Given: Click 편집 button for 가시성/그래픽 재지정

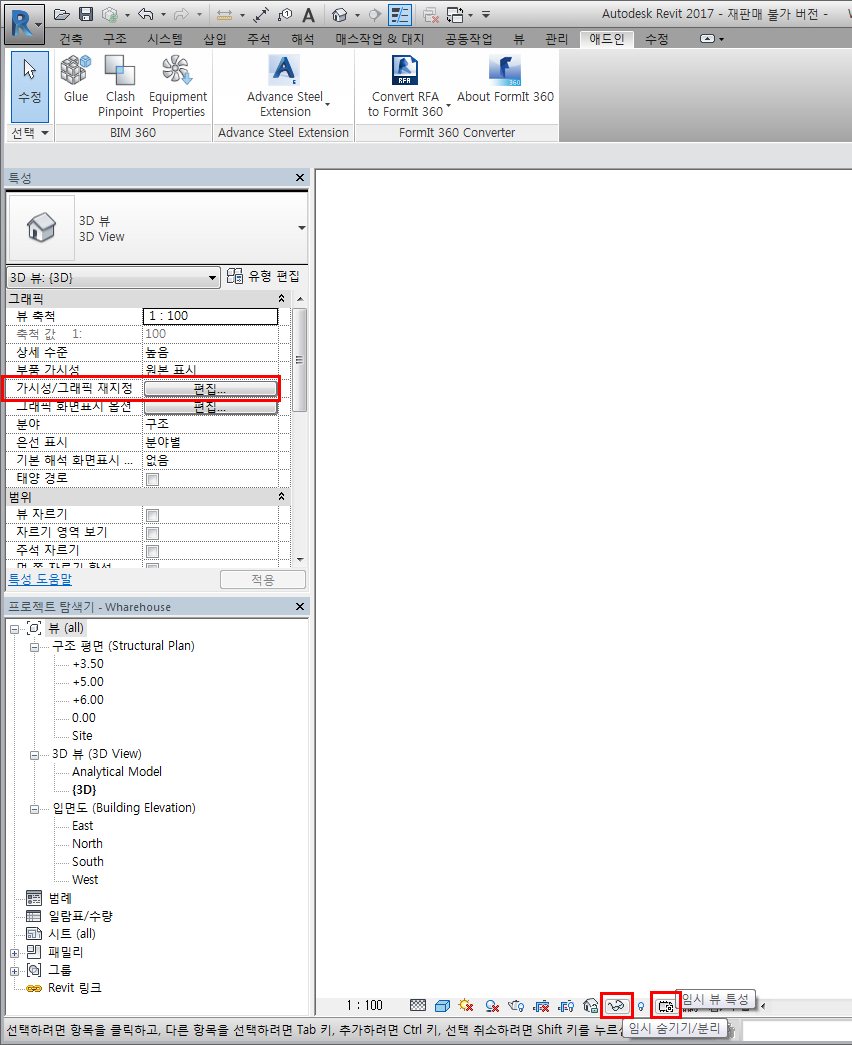Looking at the screenshot, I should click(210, 389).
